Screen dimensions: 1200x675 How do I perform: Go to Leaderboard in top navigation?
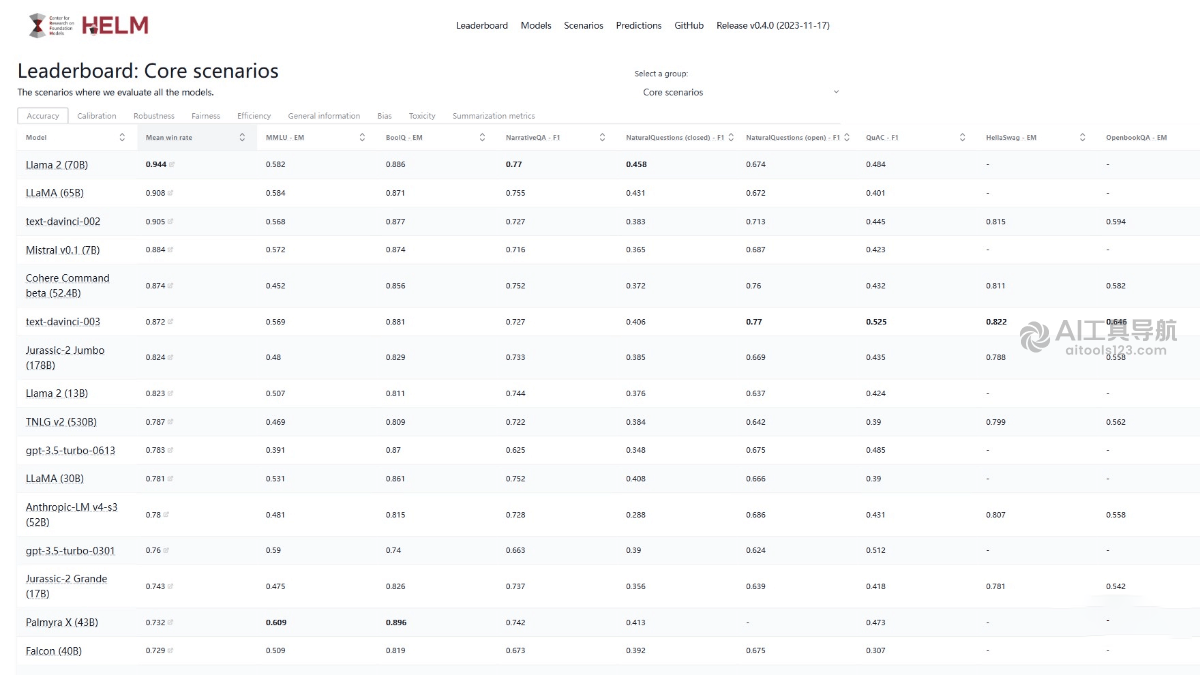point(482,26)
